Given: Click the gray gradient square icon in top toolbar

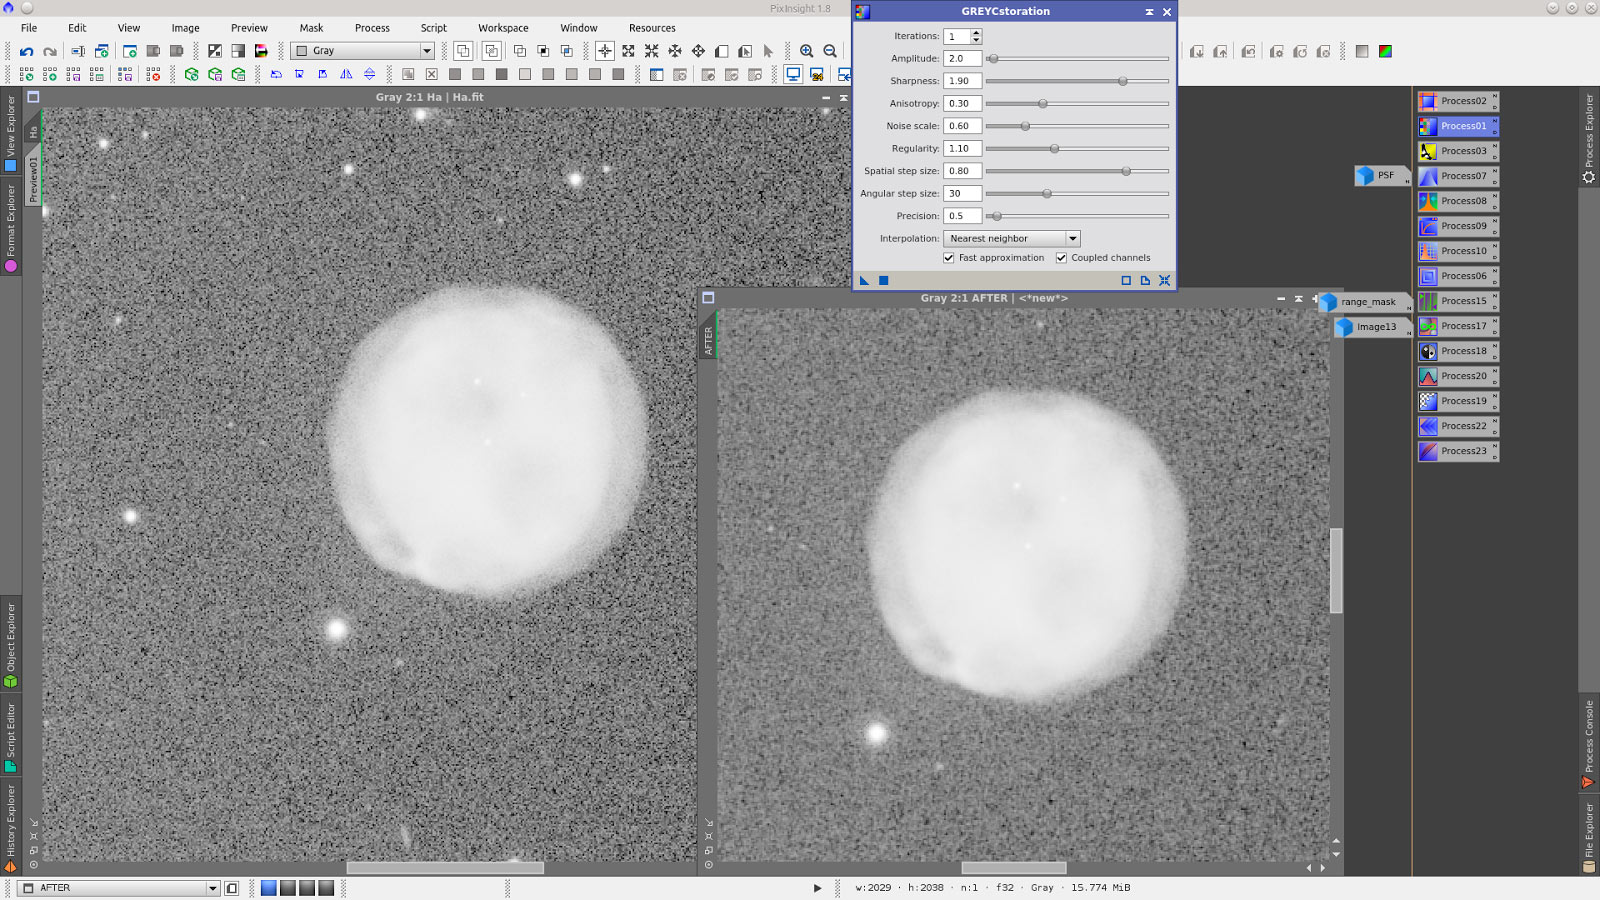Looking at the screenshot, I should point(1362,51).
